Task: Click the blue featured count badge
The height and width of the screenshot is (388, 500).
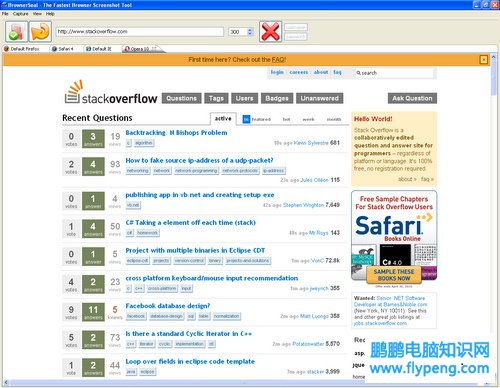Action: point(246,119)
